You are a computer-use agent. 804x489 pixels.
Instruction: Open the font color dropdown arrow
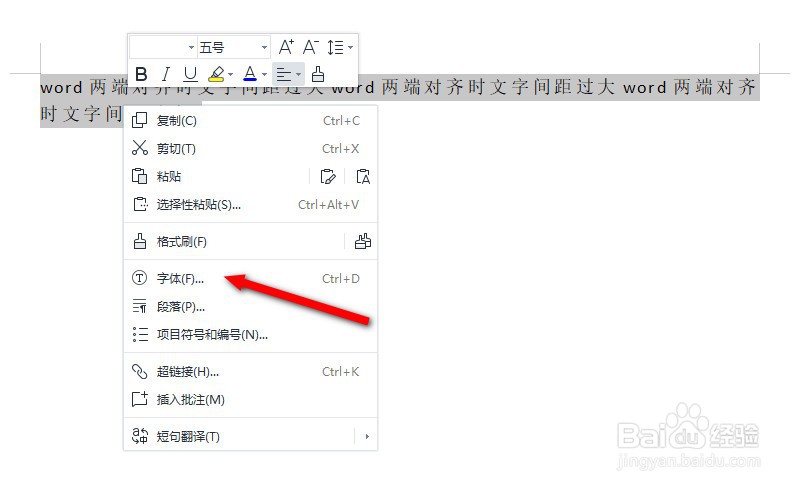click(x=265, y=75)
